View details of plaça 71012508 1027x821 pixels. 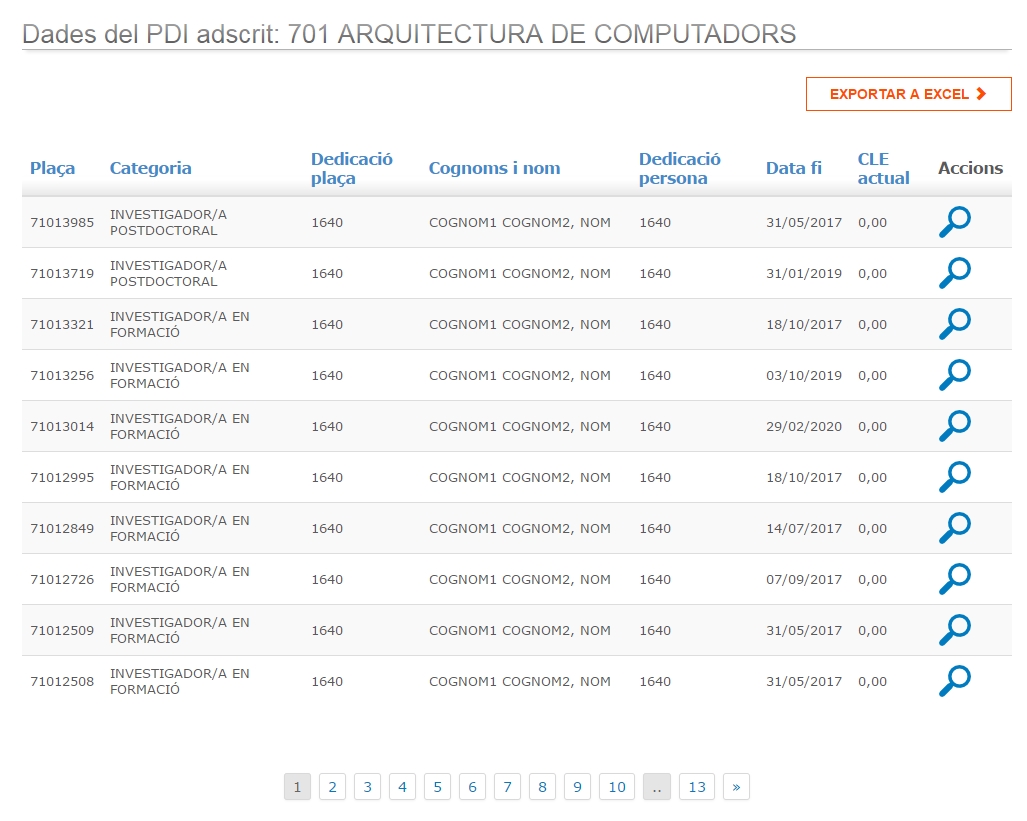click(x=954, y=681)
